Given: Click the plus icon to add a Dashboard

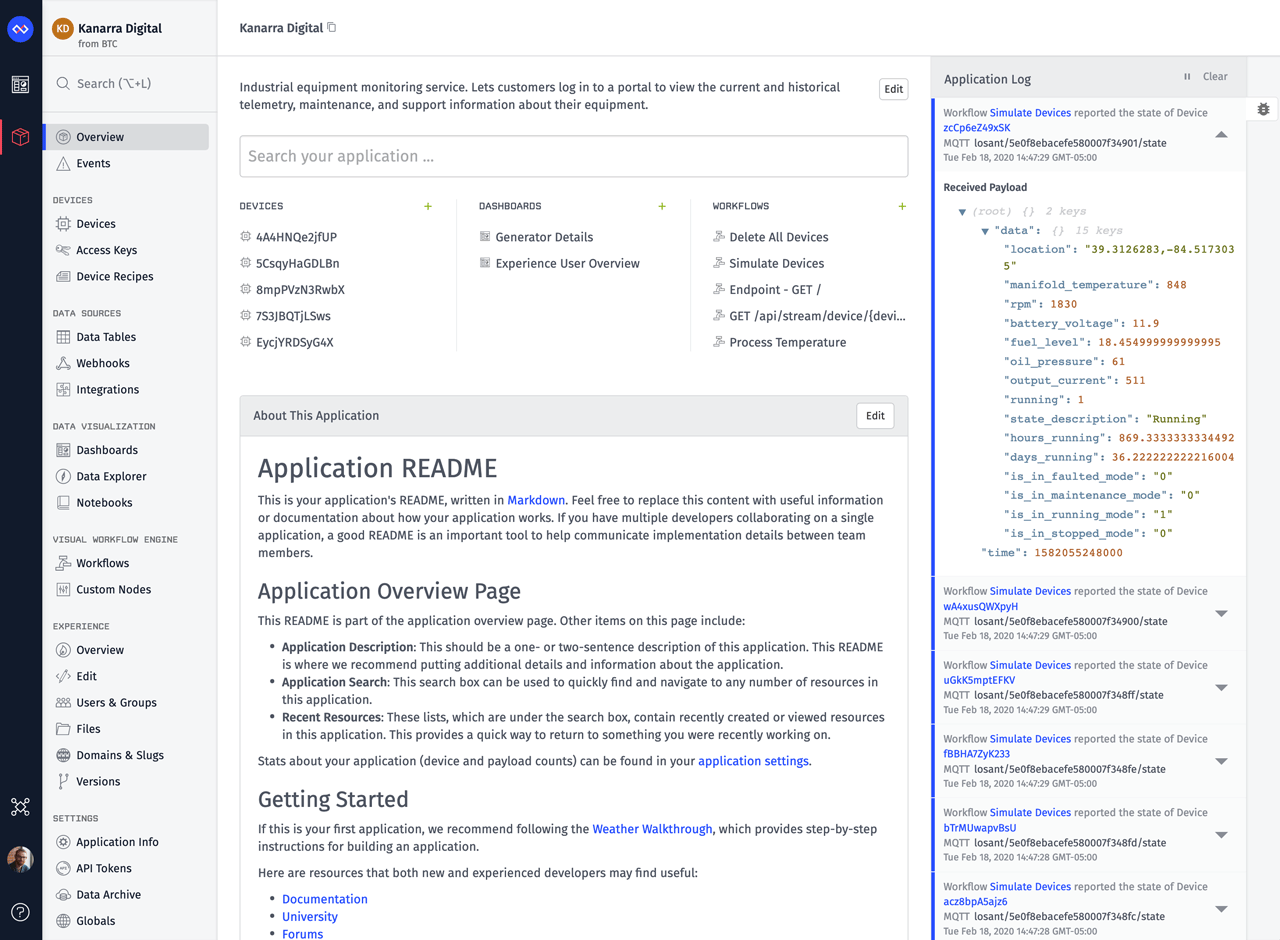Looking at the screenshot, I should click(662, 206).
